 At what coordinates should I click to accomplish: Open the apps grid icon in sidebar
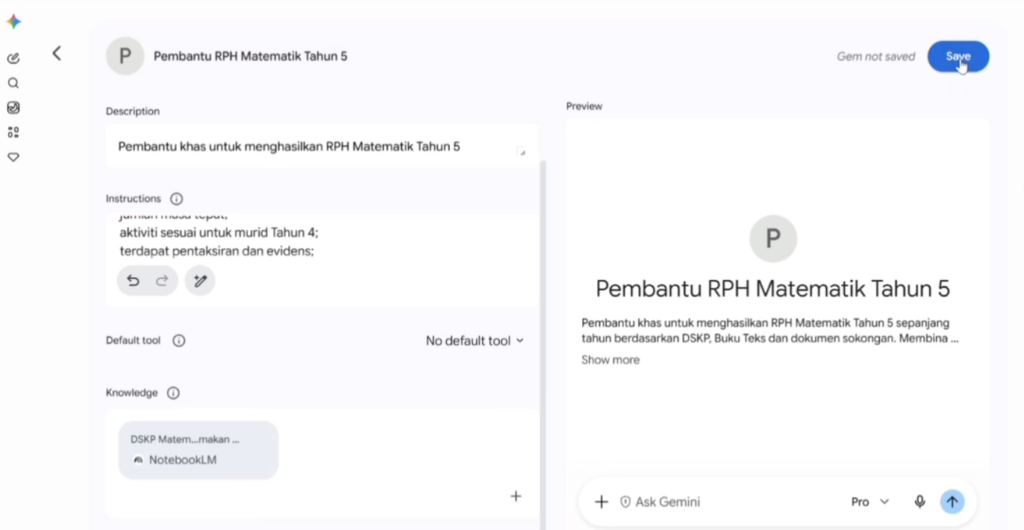[x=13, y=132]
